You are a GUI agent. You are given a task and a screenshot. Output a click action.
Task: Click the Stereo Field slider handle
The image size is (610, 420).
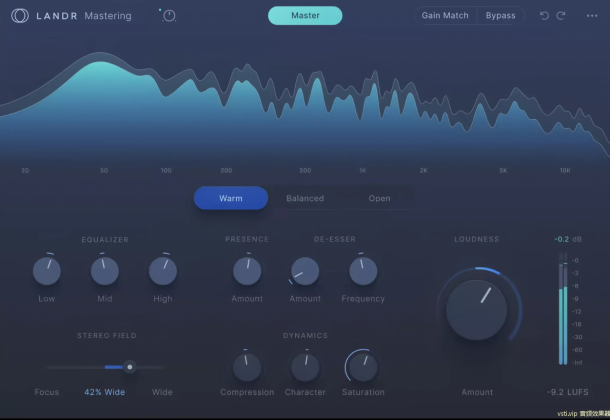pyautogui.click(x=130, y=367)
